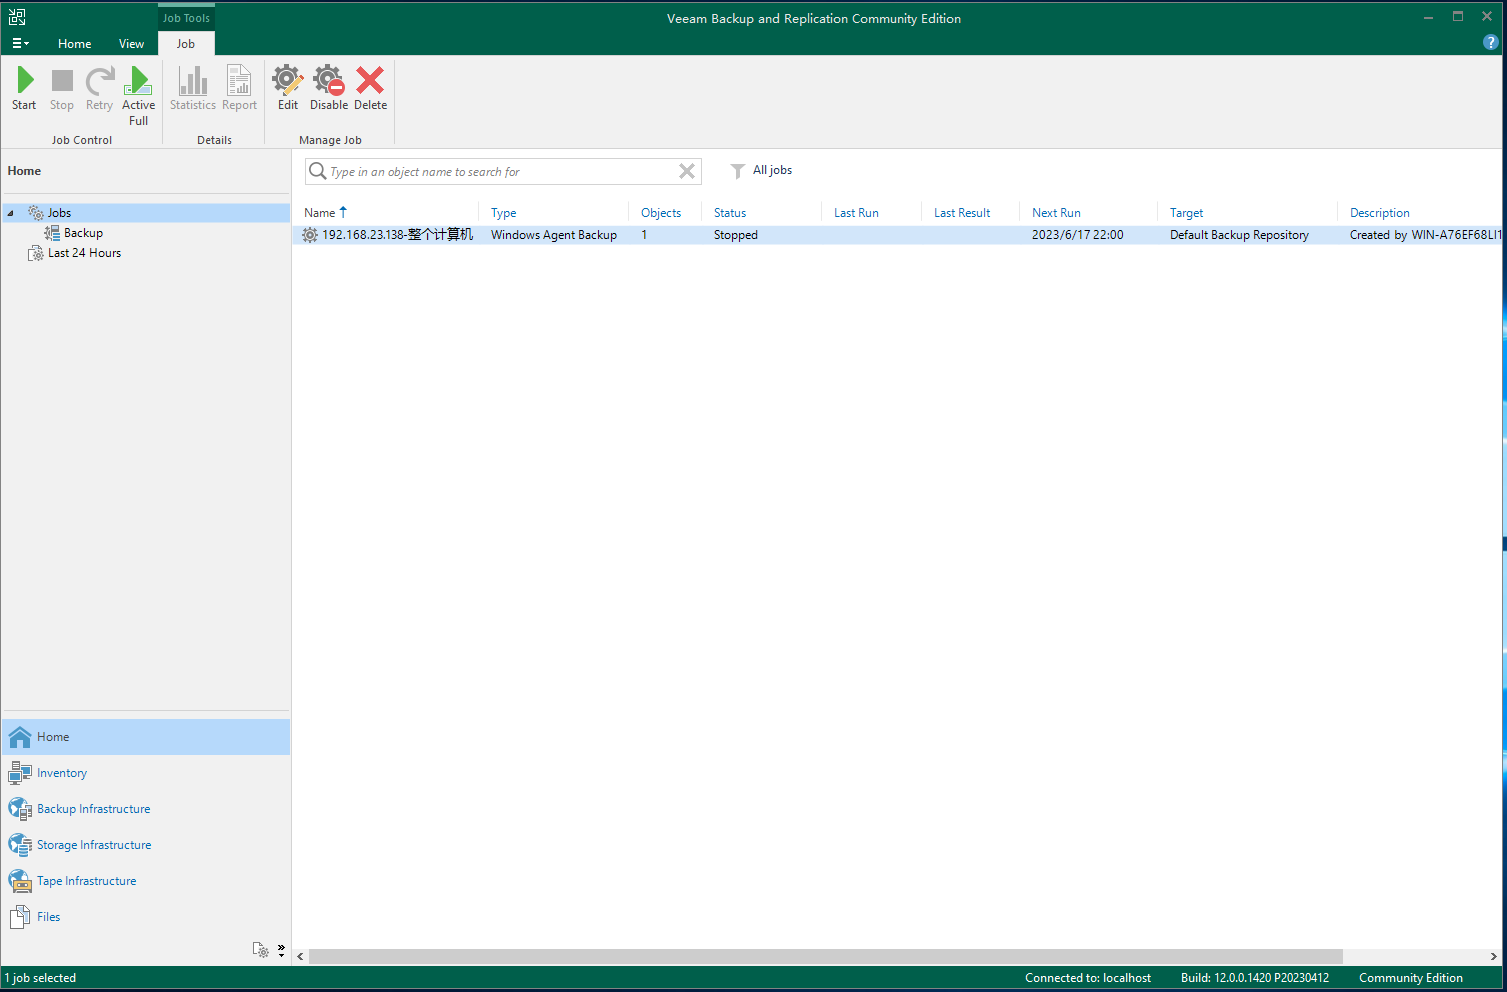The height and width of the screenshot is (992, 1507).
Task: Open job Statistics
Action: pyautogui.click(x=193, y=89)
